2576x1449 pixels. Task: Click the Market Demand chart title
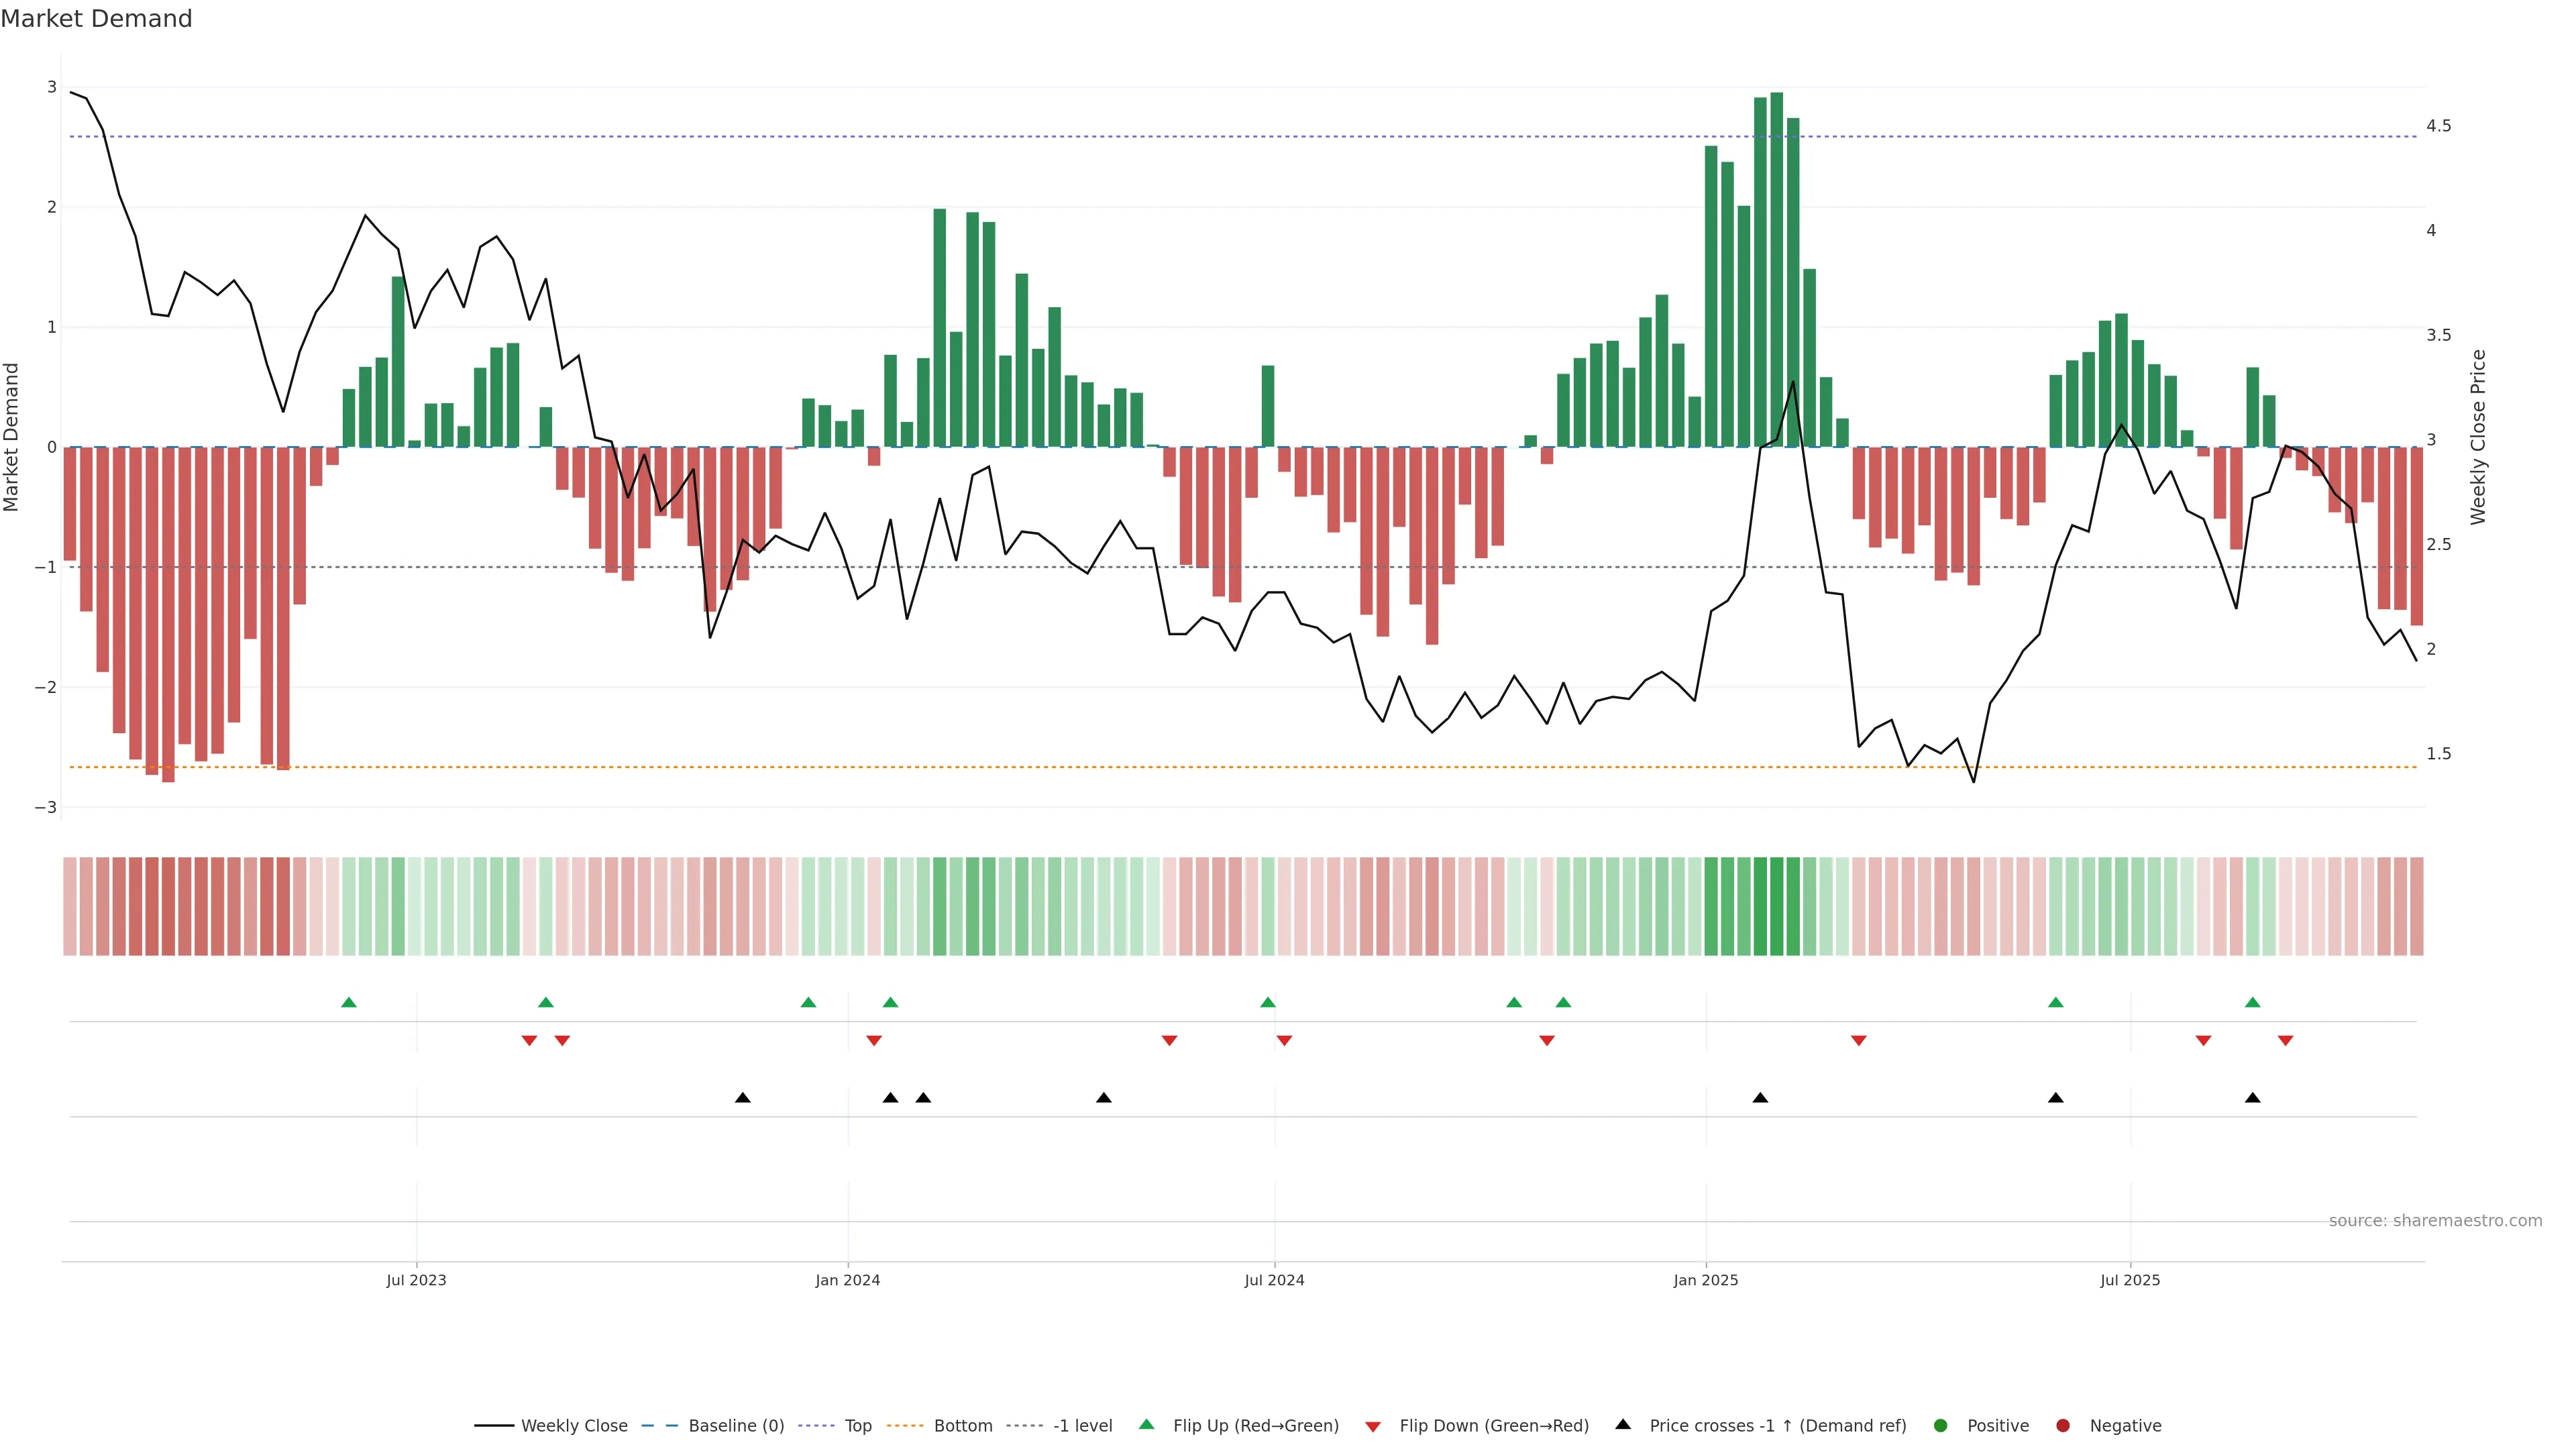(96, 19)
